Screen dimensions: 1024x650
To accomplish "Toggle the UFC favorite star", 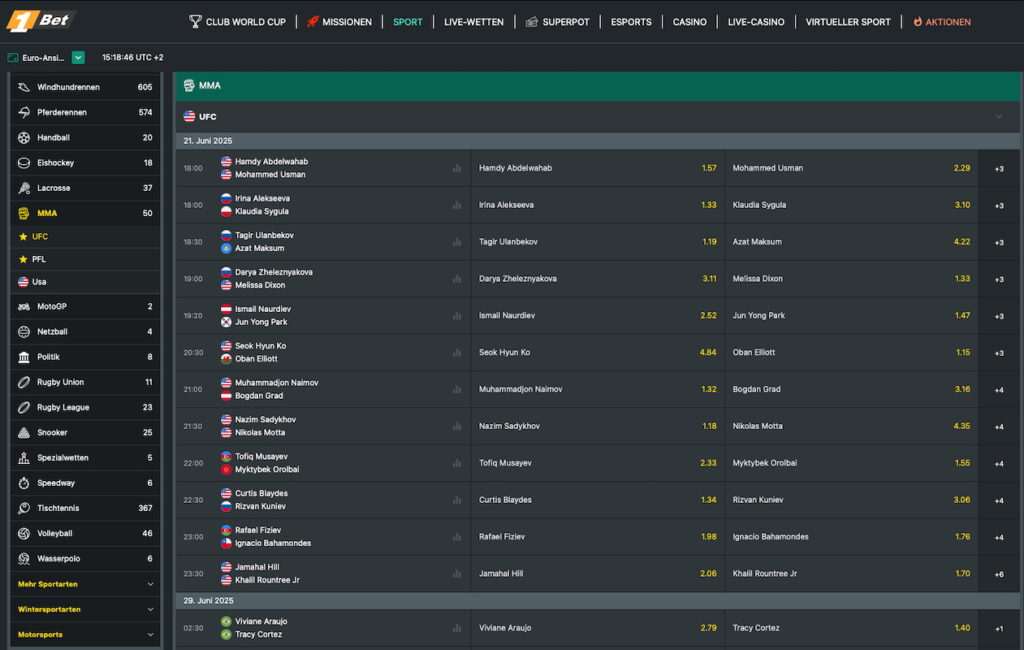I will pyautogui.click(x=24, y=236).
